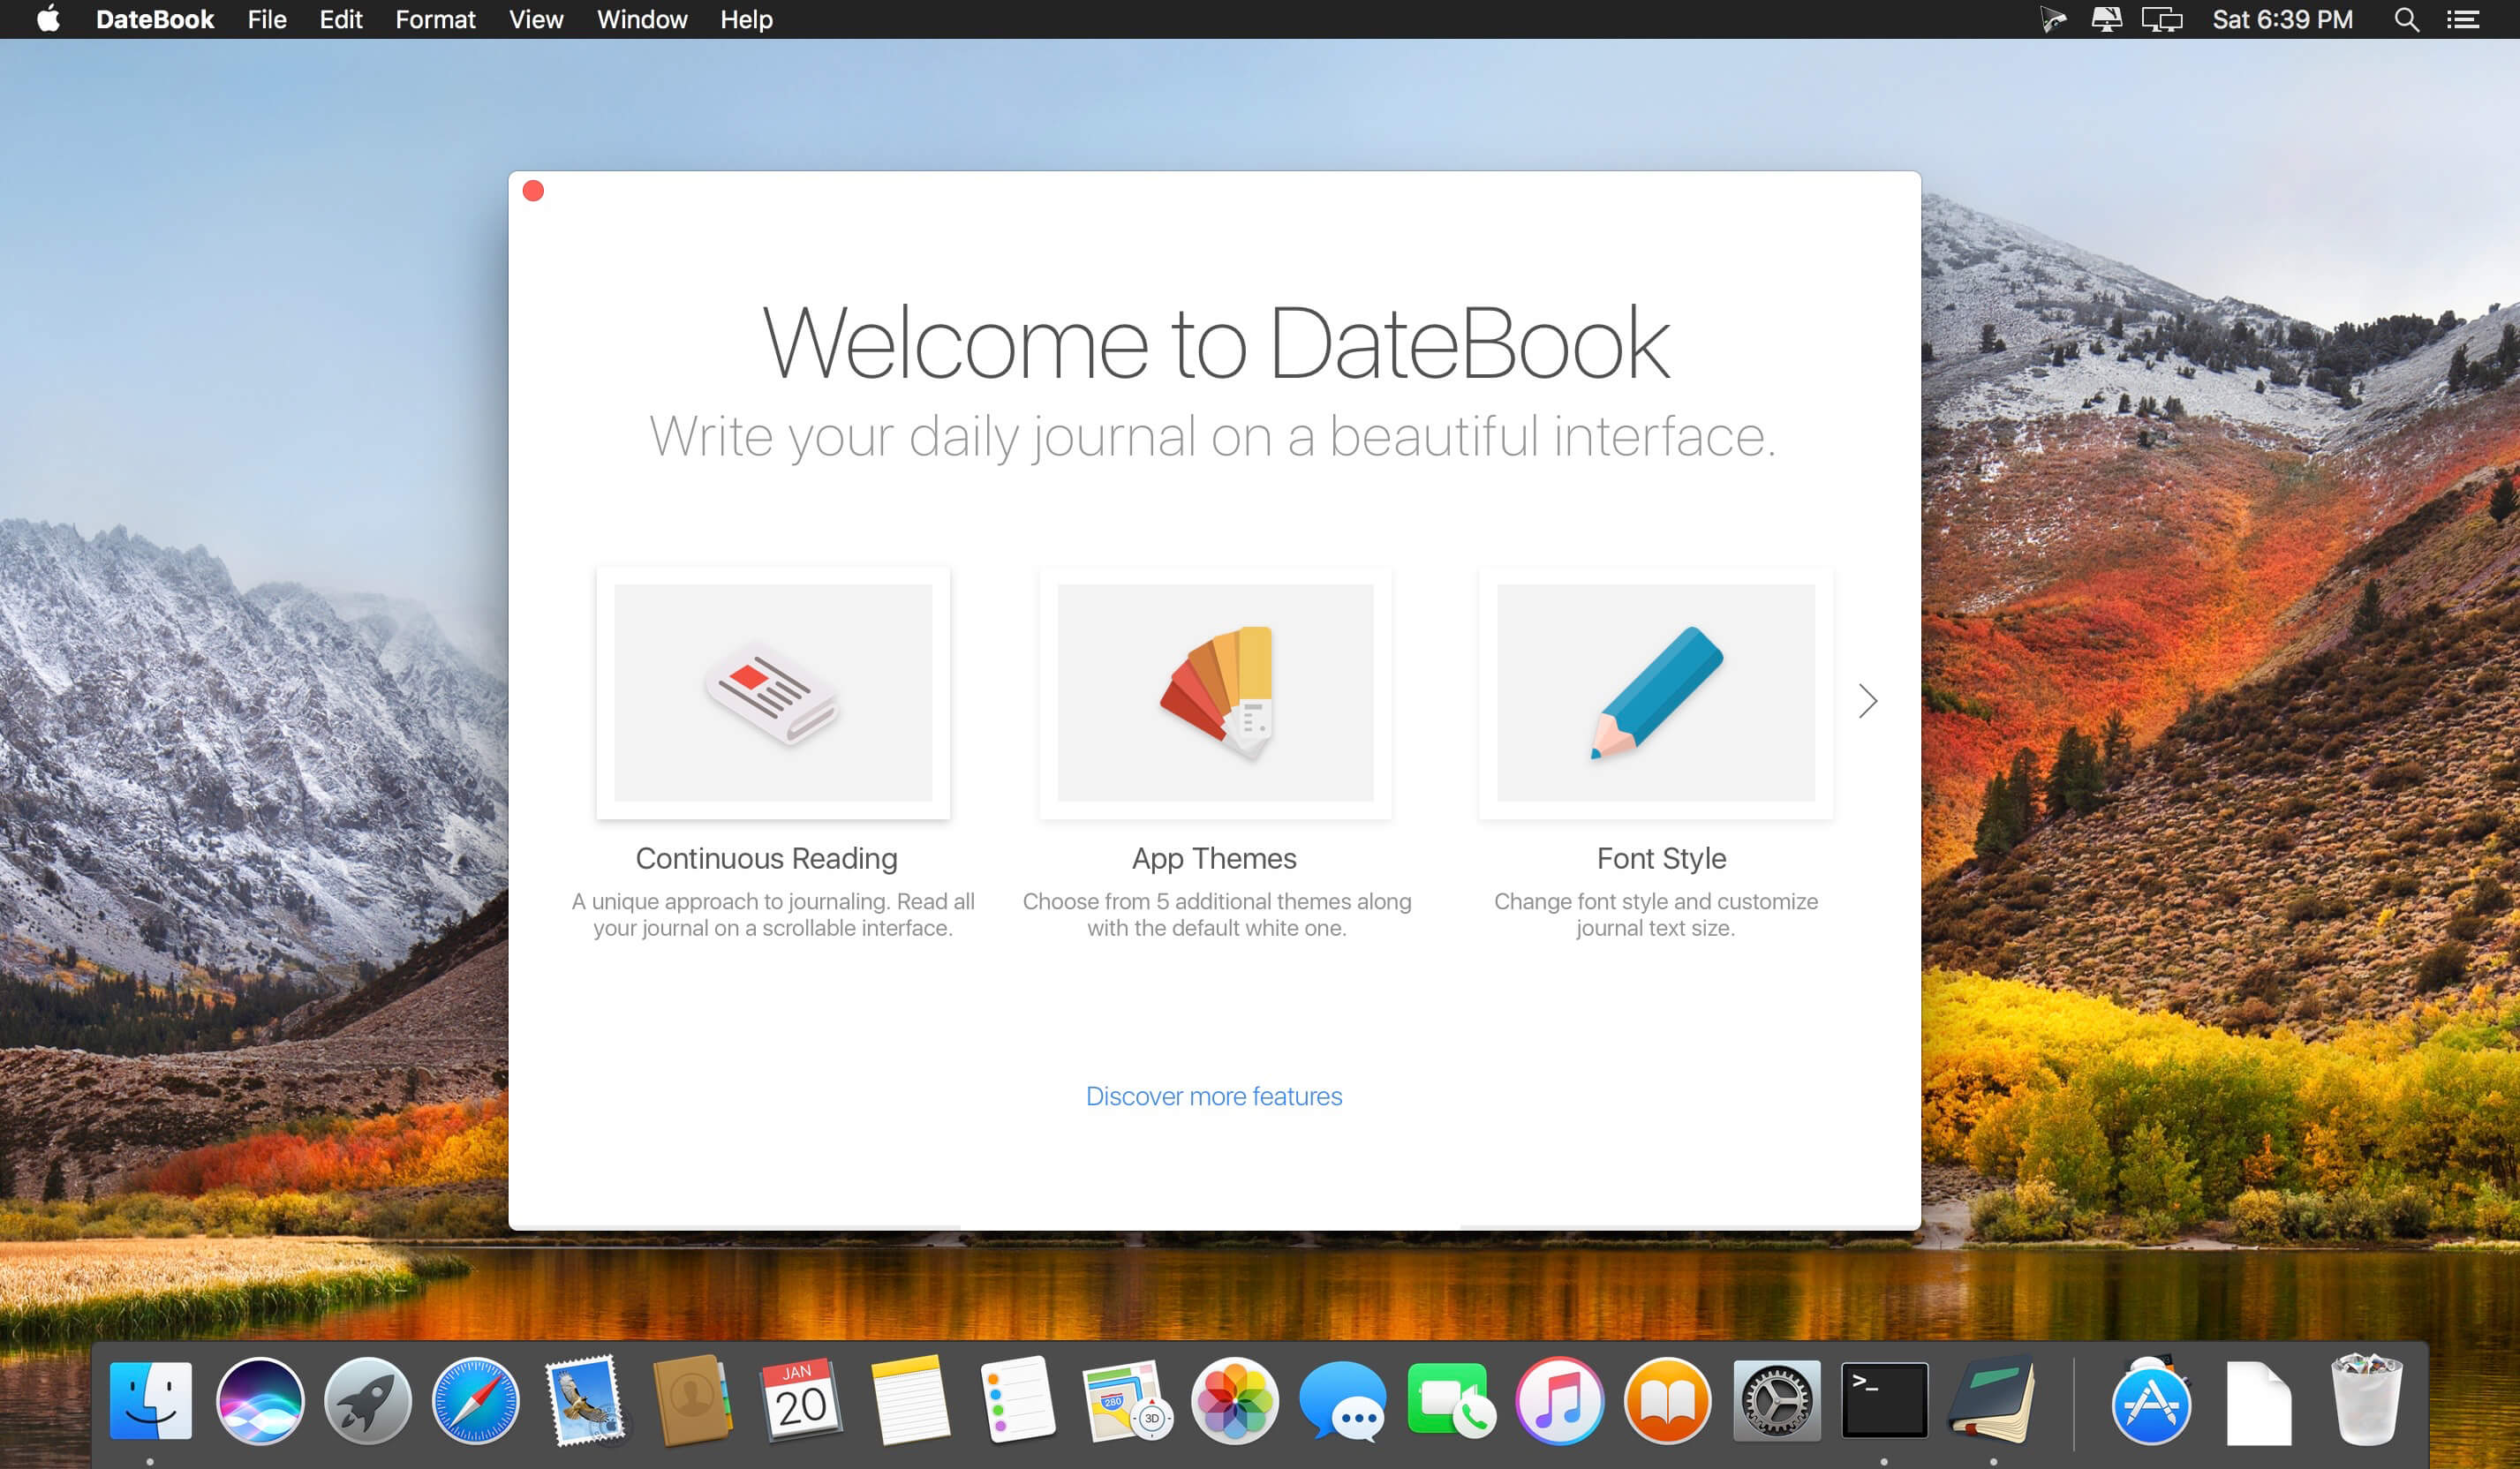The height and width of the screenshot is (1469, 2520).
Task: Close the Welcome to DateBook window
Action: [x=533, y=191]
